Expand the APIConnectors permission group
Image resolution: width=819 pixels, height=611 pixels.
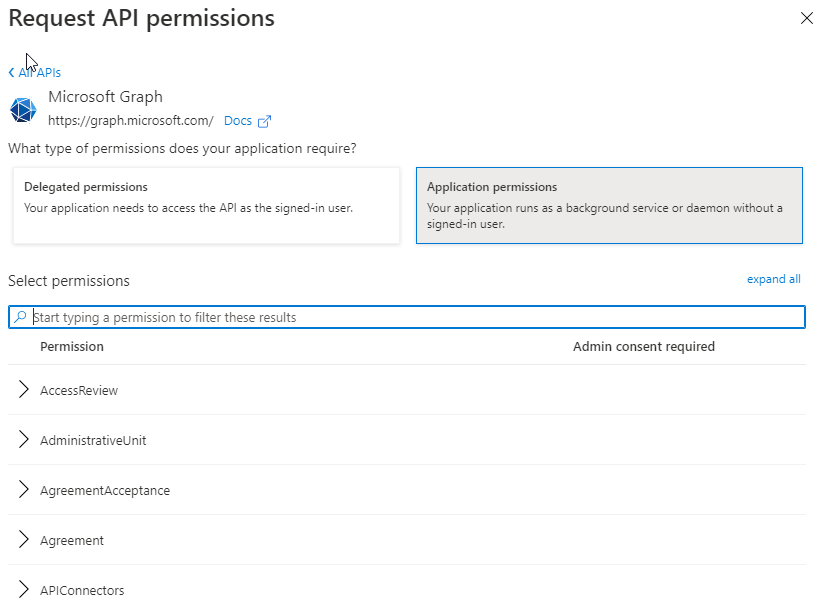(23, 589)
